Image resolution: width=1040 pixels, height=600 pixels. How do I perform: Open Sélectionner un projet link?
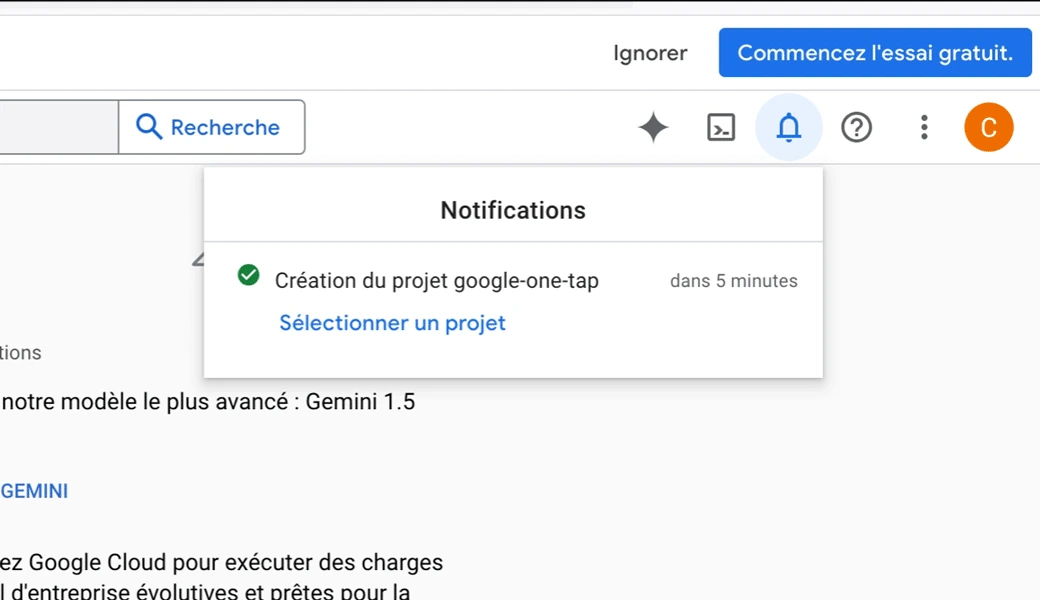pyautogui.click(x=392, y=322)
